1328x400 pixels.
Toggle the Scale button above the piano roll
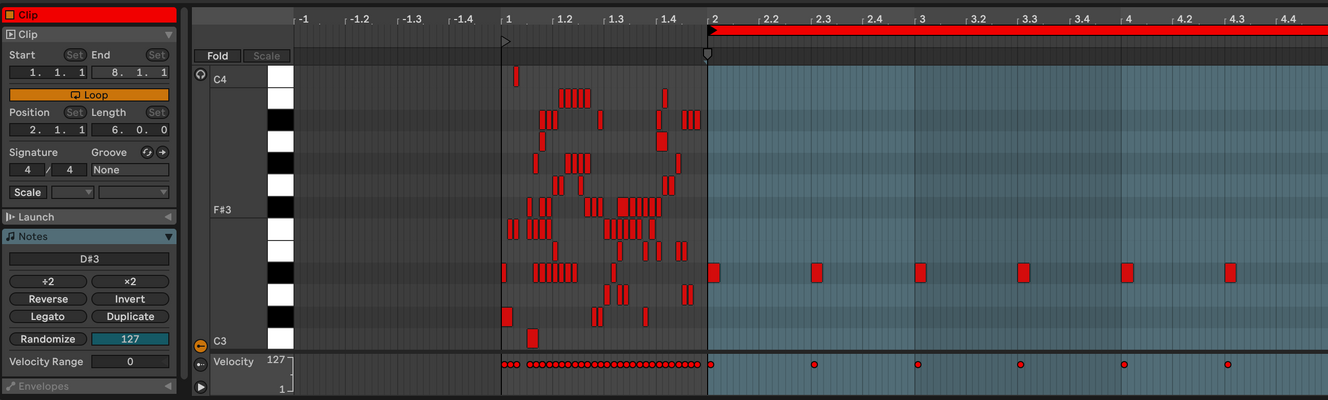point(266,56)
